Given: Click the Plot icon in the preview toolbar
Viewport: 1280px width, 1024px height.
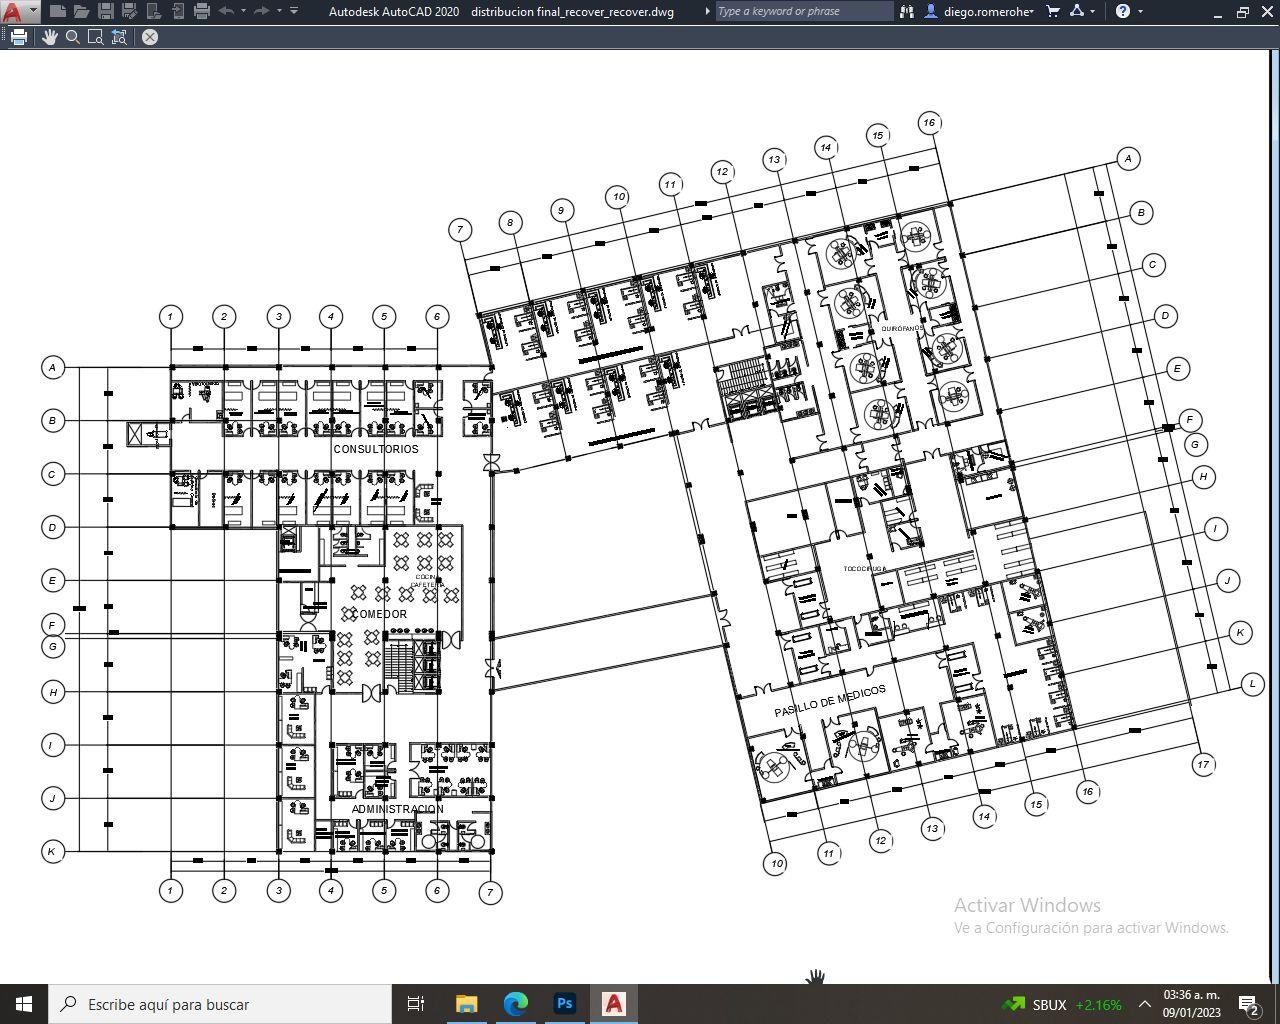Looking at the screenshot, I should [x=19, y=37].
